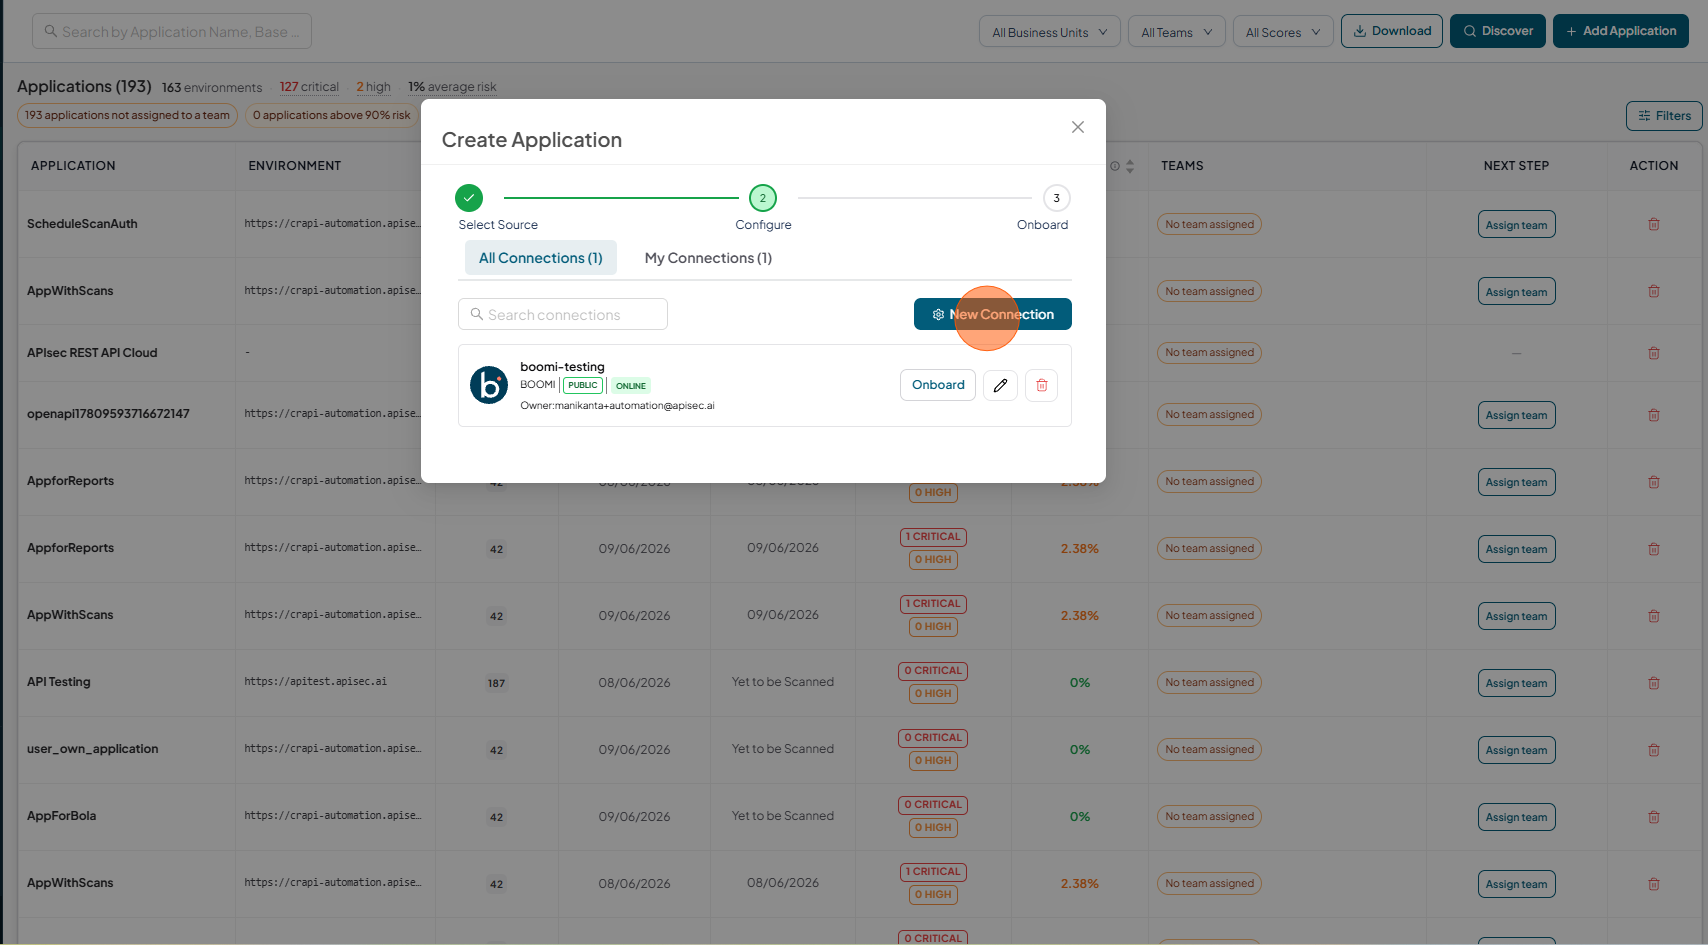
Task: Download the applications list
Action: (x=1392, y=31)
